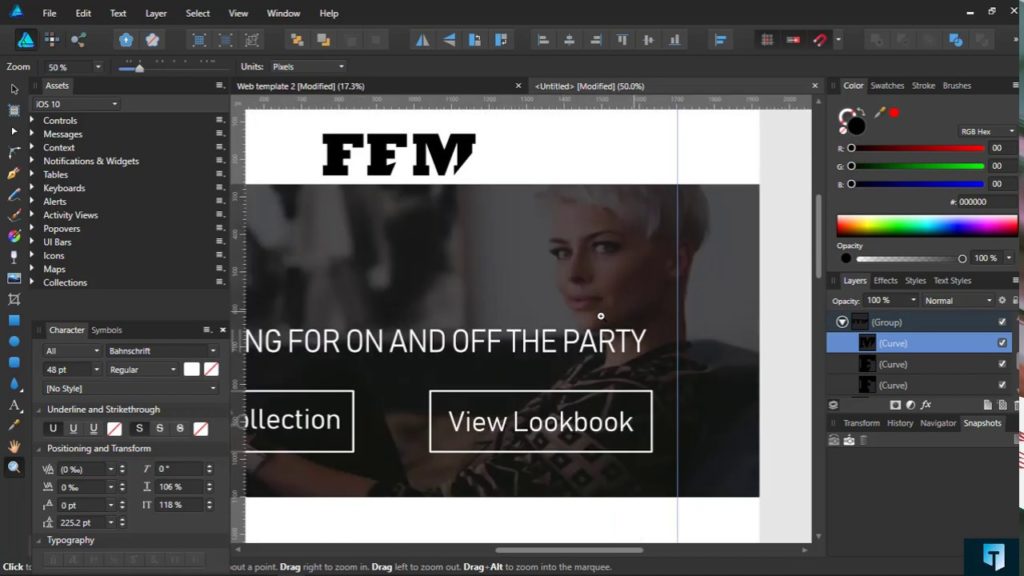Select the Crop tool
1024x576 pixels.
pyautogui.click(x=14, y=299)
